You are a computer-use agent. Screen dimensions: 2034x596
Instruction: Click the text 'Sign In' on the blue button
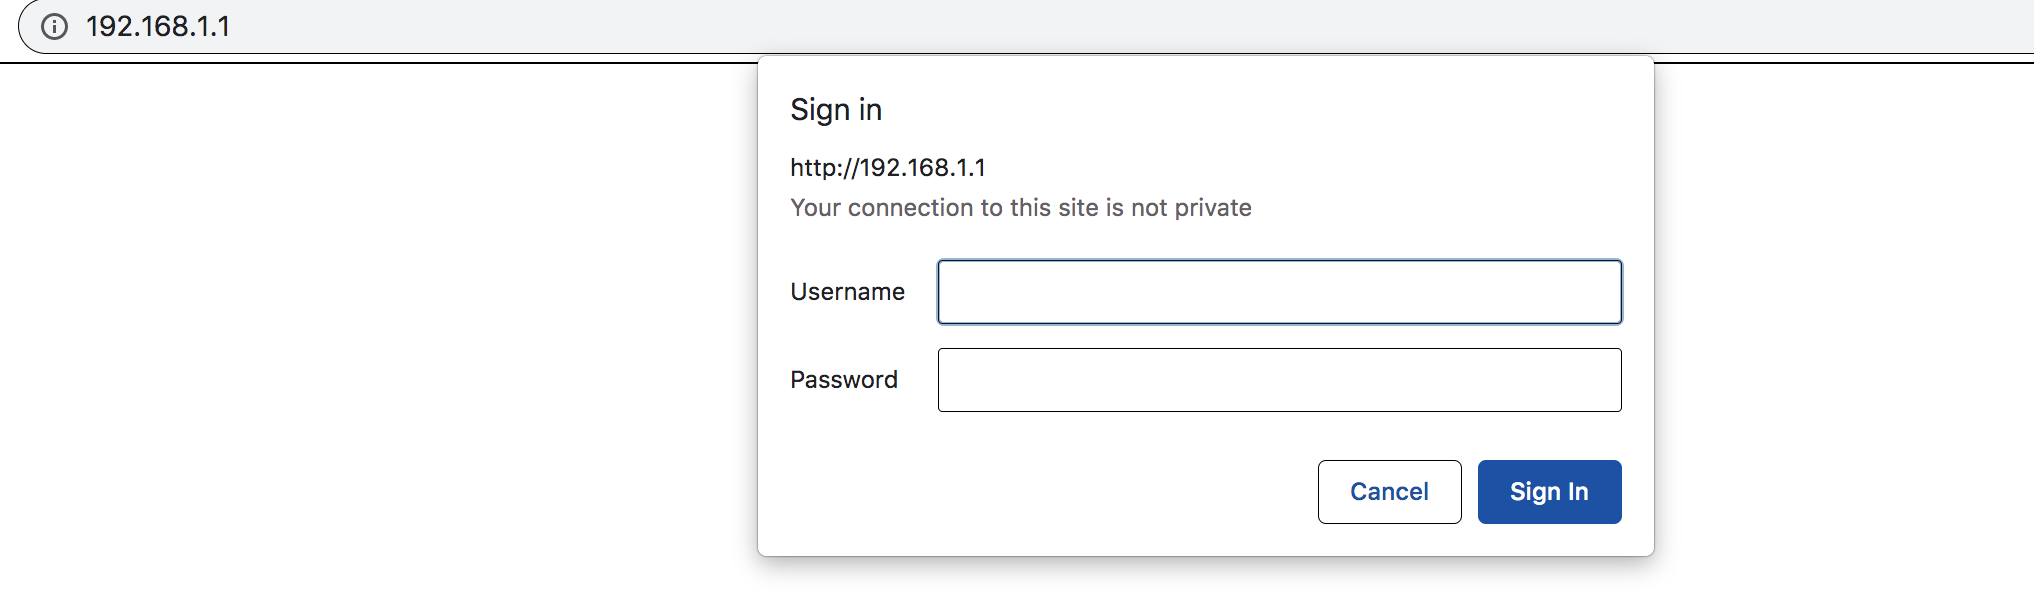[x=1549, y=492]
